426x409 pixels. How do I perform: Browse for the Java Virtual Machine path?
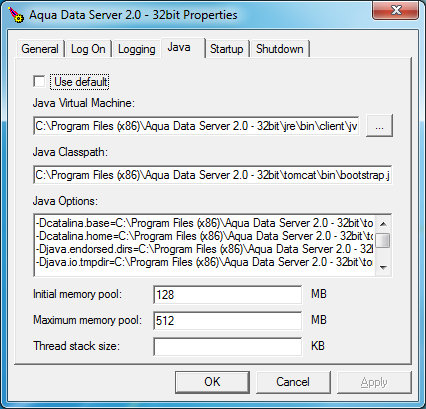tap(379, 126)
